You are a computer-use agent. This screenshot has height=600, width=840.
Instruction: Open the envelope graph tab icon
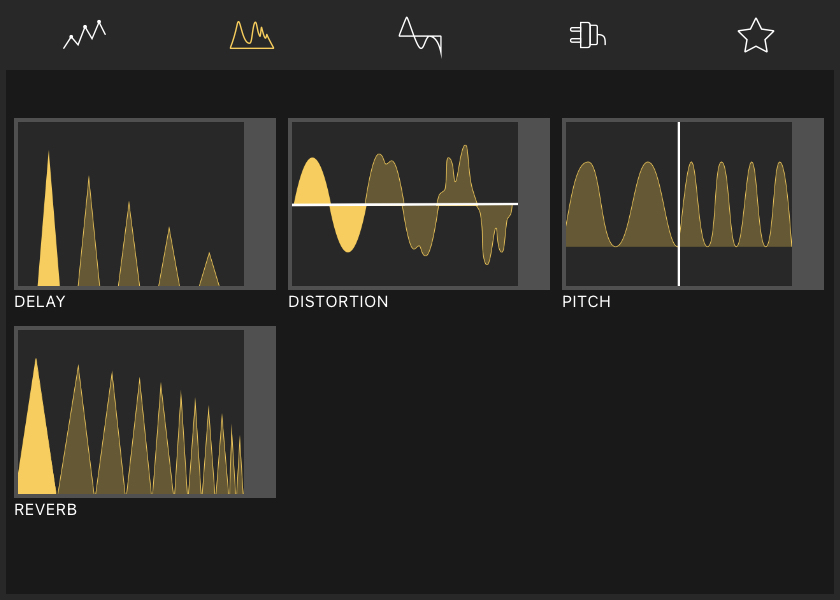[x=84, y=35]
